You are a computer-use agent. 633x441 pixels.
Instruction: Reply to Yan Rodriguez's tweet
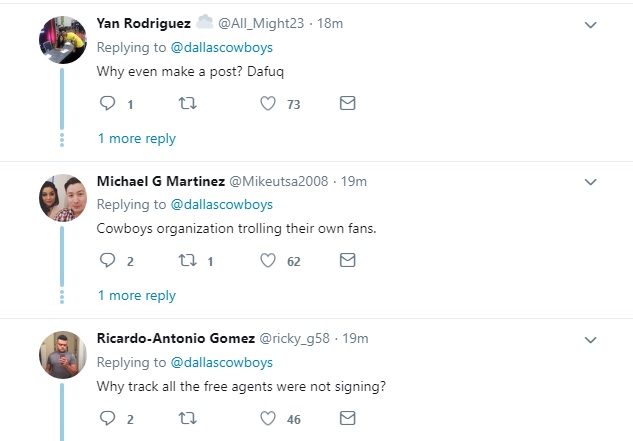109,103
